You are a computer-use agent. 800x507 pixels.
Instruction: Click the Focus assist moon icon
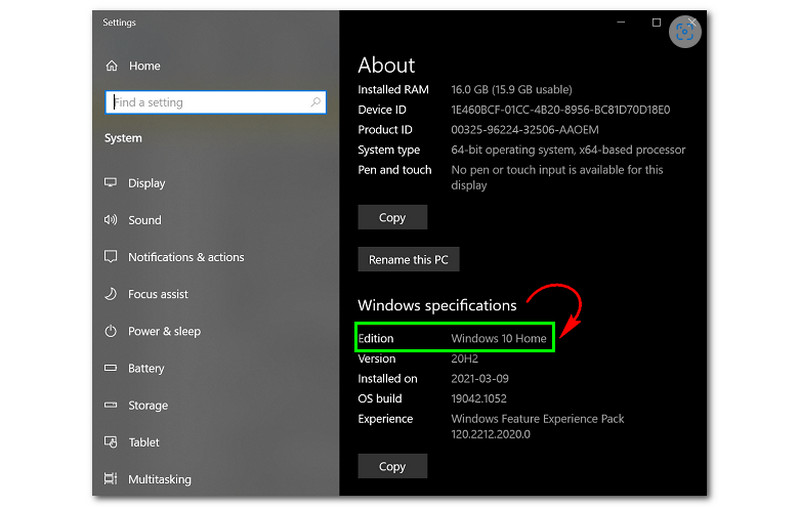(x=111, y=294)
